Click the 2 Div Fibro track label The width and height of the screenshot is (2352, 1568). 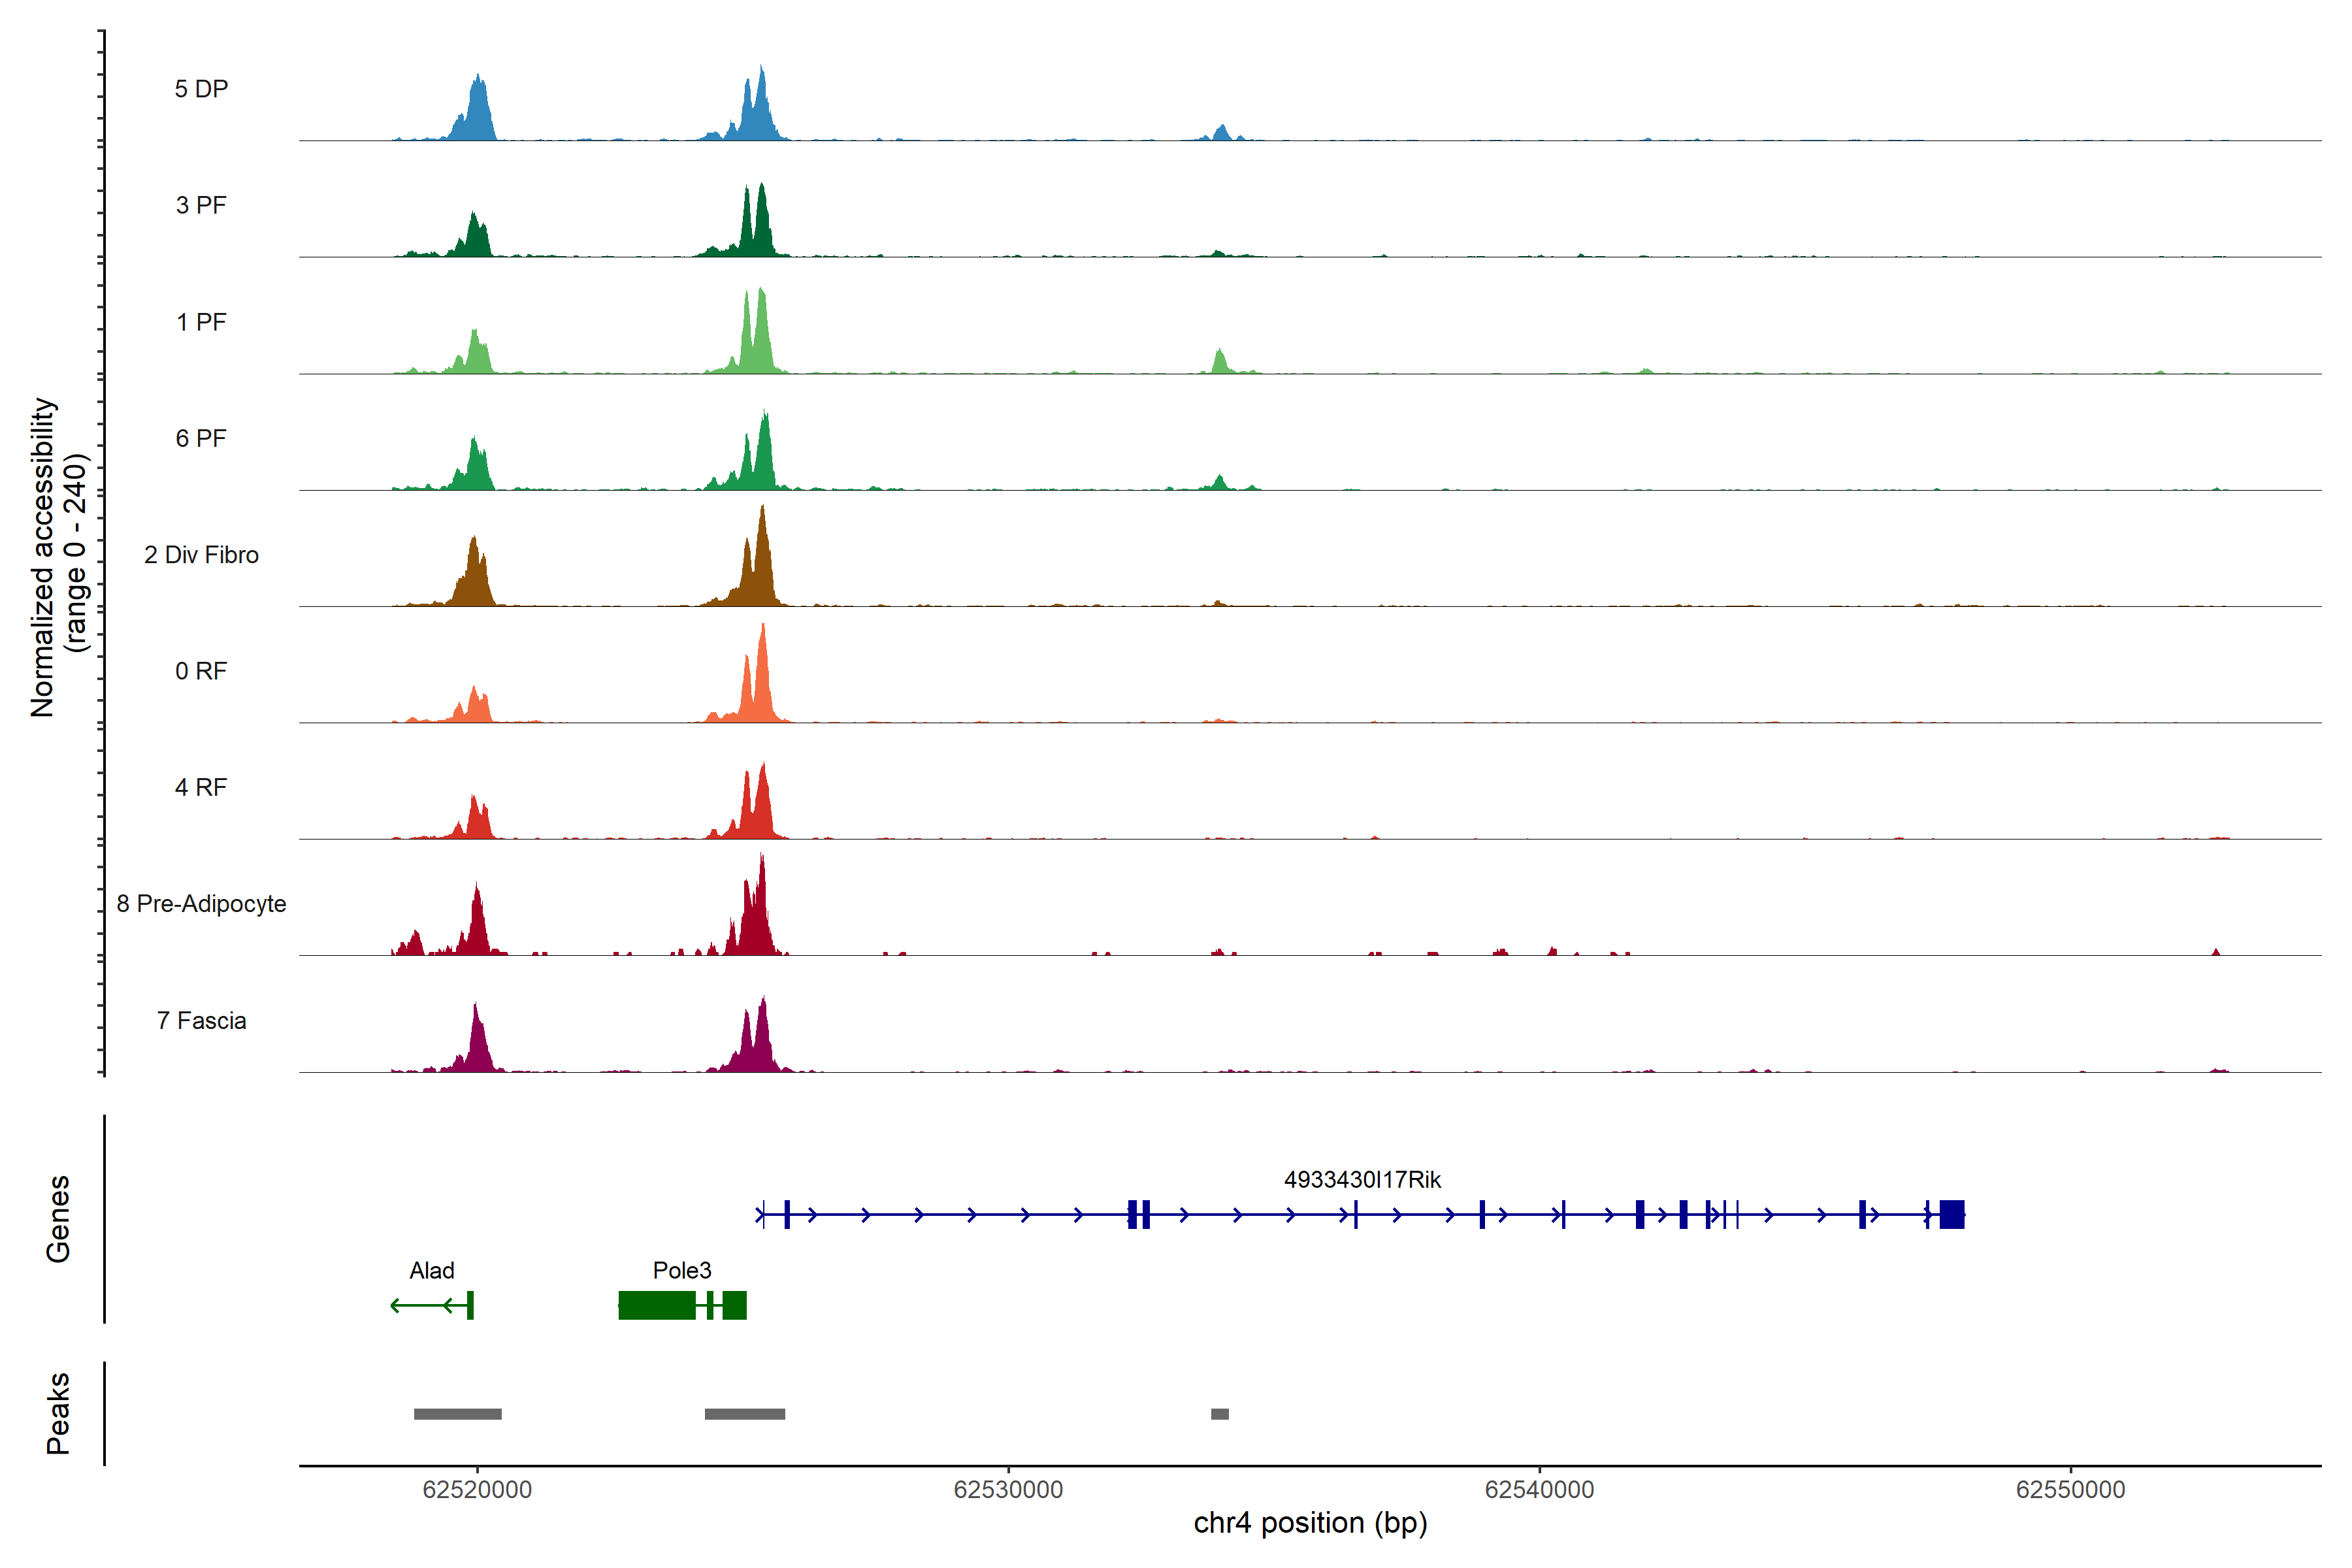pos(201,555)
